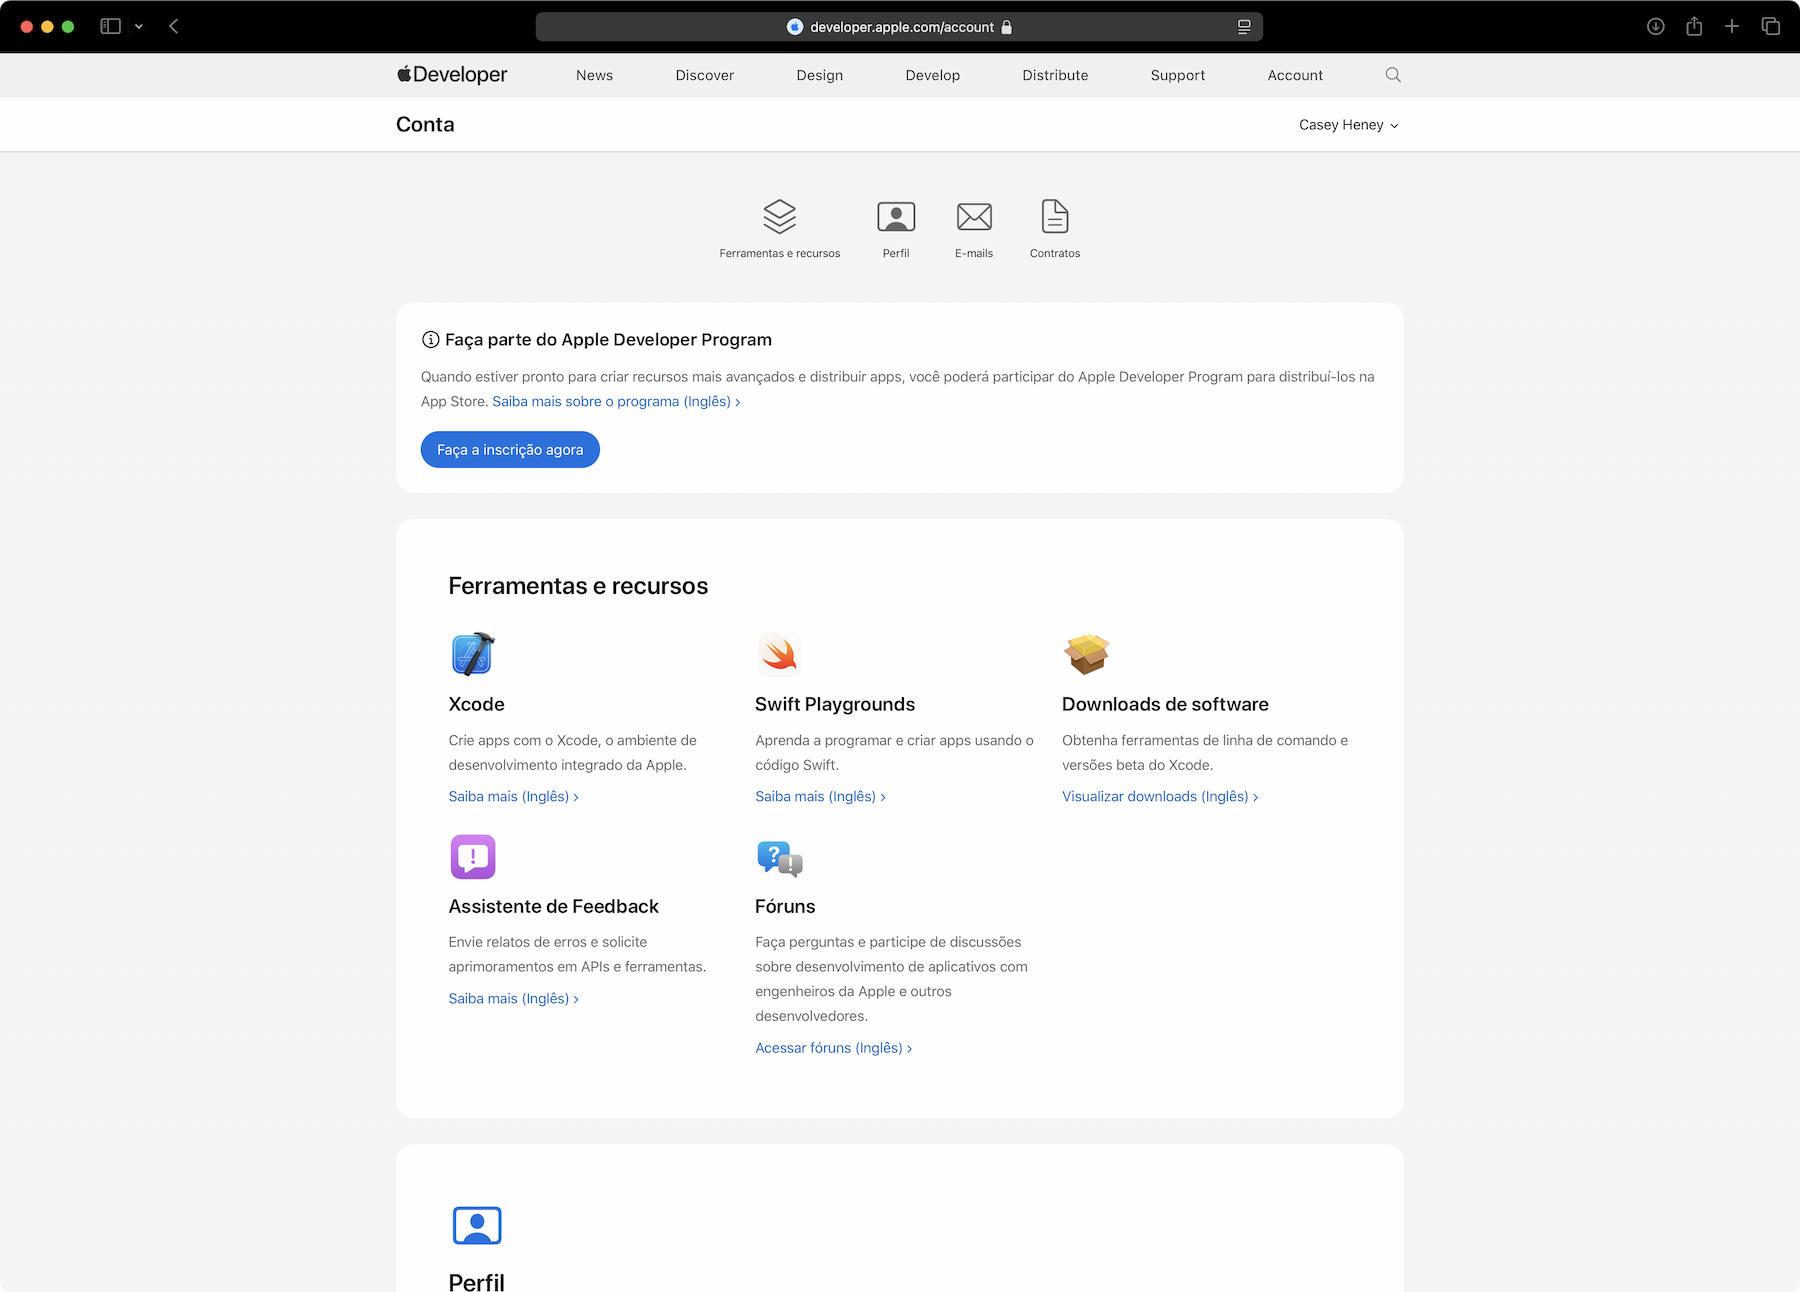Open the Account menu item
Image resolution: width=1800 pixels, height=1292 pixels.
point(1295,75)
